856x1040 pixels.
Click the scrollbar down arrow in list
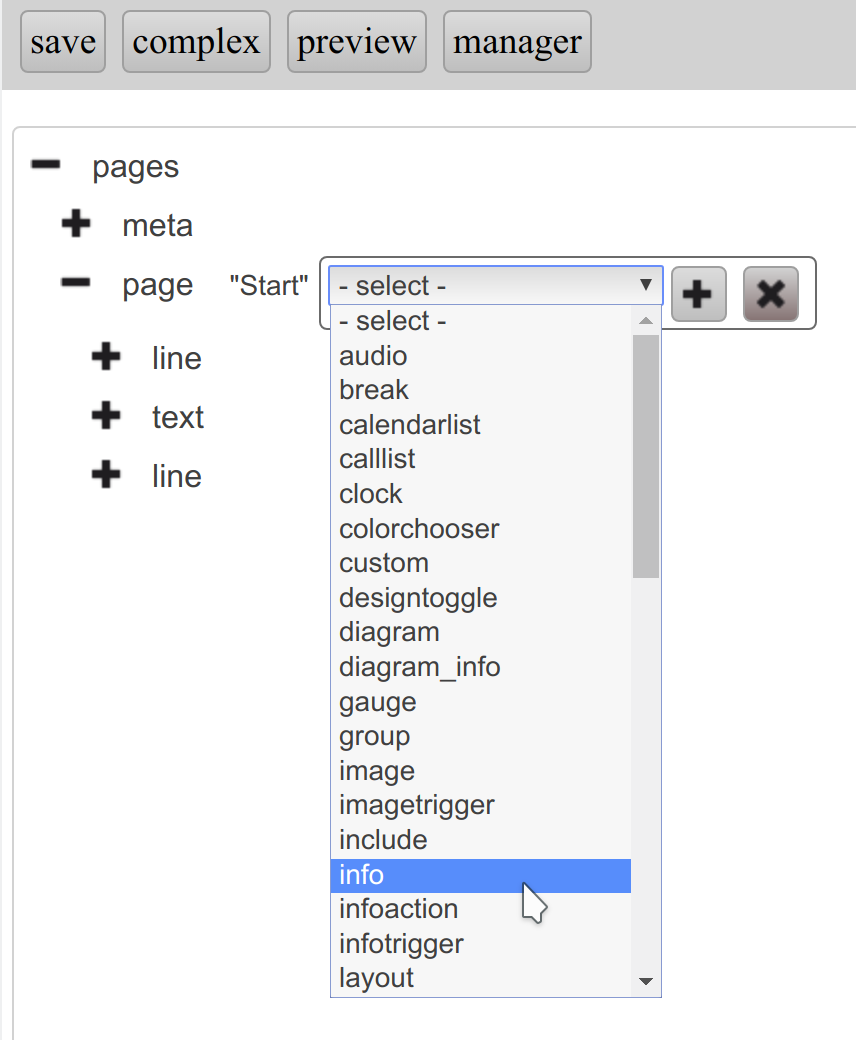click(646, 982)
